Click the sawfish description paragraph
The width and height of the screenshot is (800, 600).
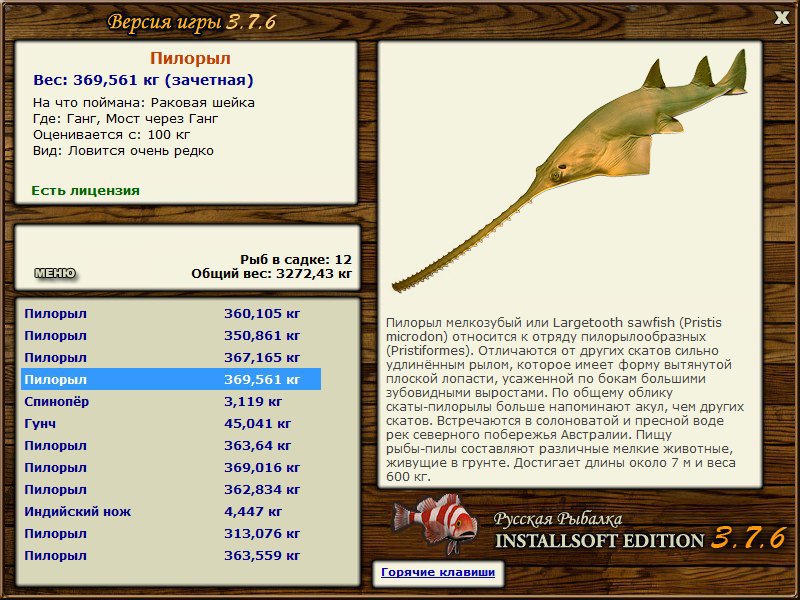[x=565, y=399]
